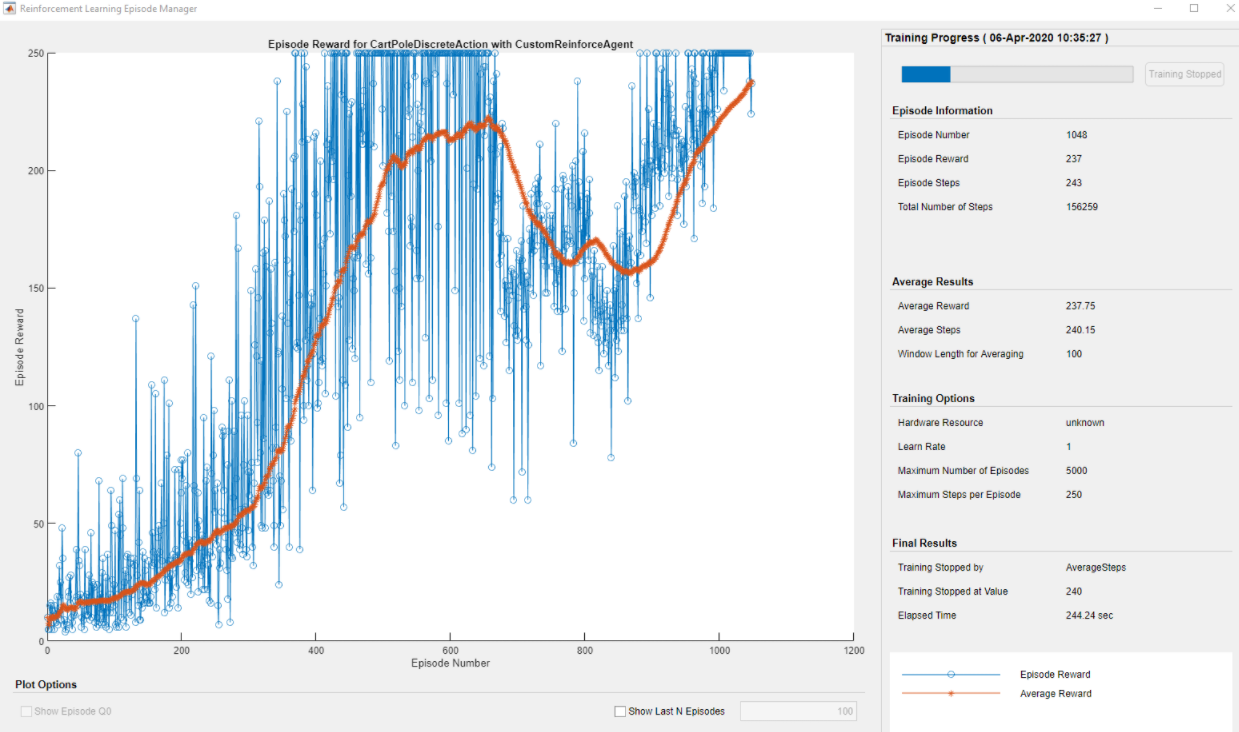Click the plot title Episode Reward for CartPoleDiscreteAction
This screenshot has width=1239, height=732.
tap(450, 44)
